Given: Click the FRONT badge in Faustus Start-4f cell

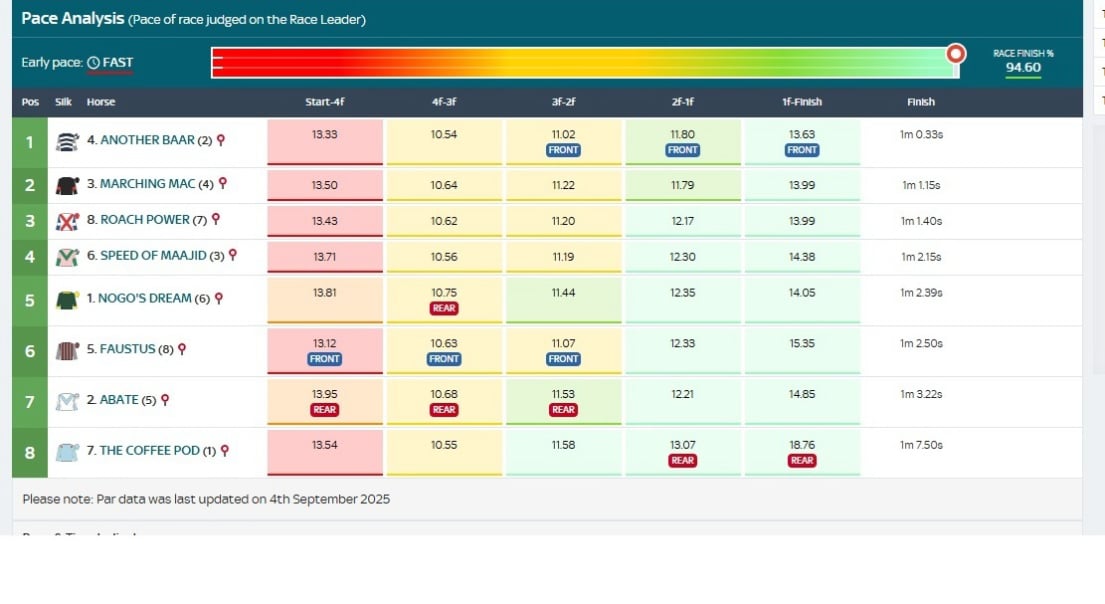Looking at the screenshot, I should pyautogui.click(x=325, y=359).
